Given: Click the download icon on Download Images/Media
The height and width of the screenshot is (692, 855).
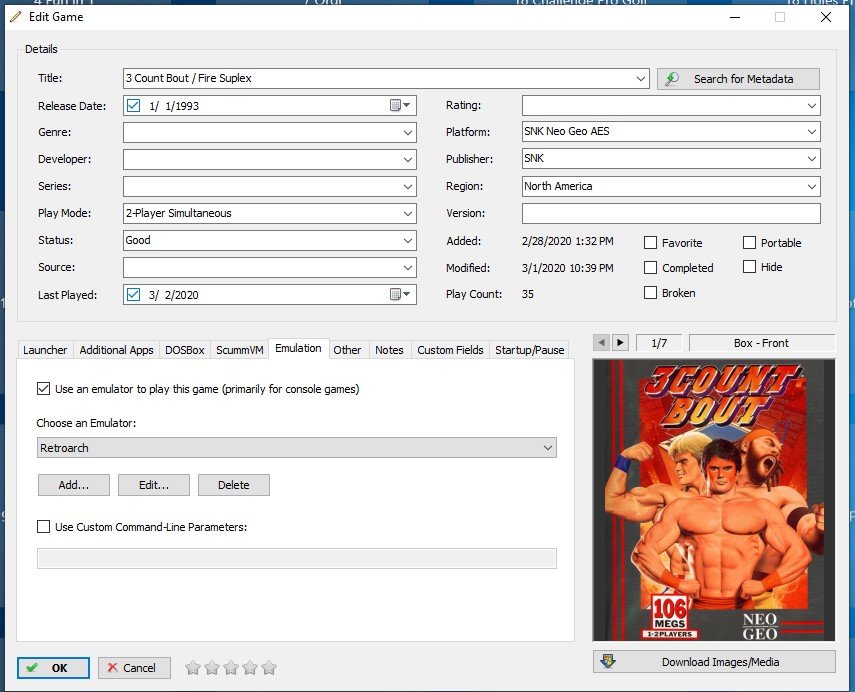Looking at the screenshot, I should tap(608, 661).
